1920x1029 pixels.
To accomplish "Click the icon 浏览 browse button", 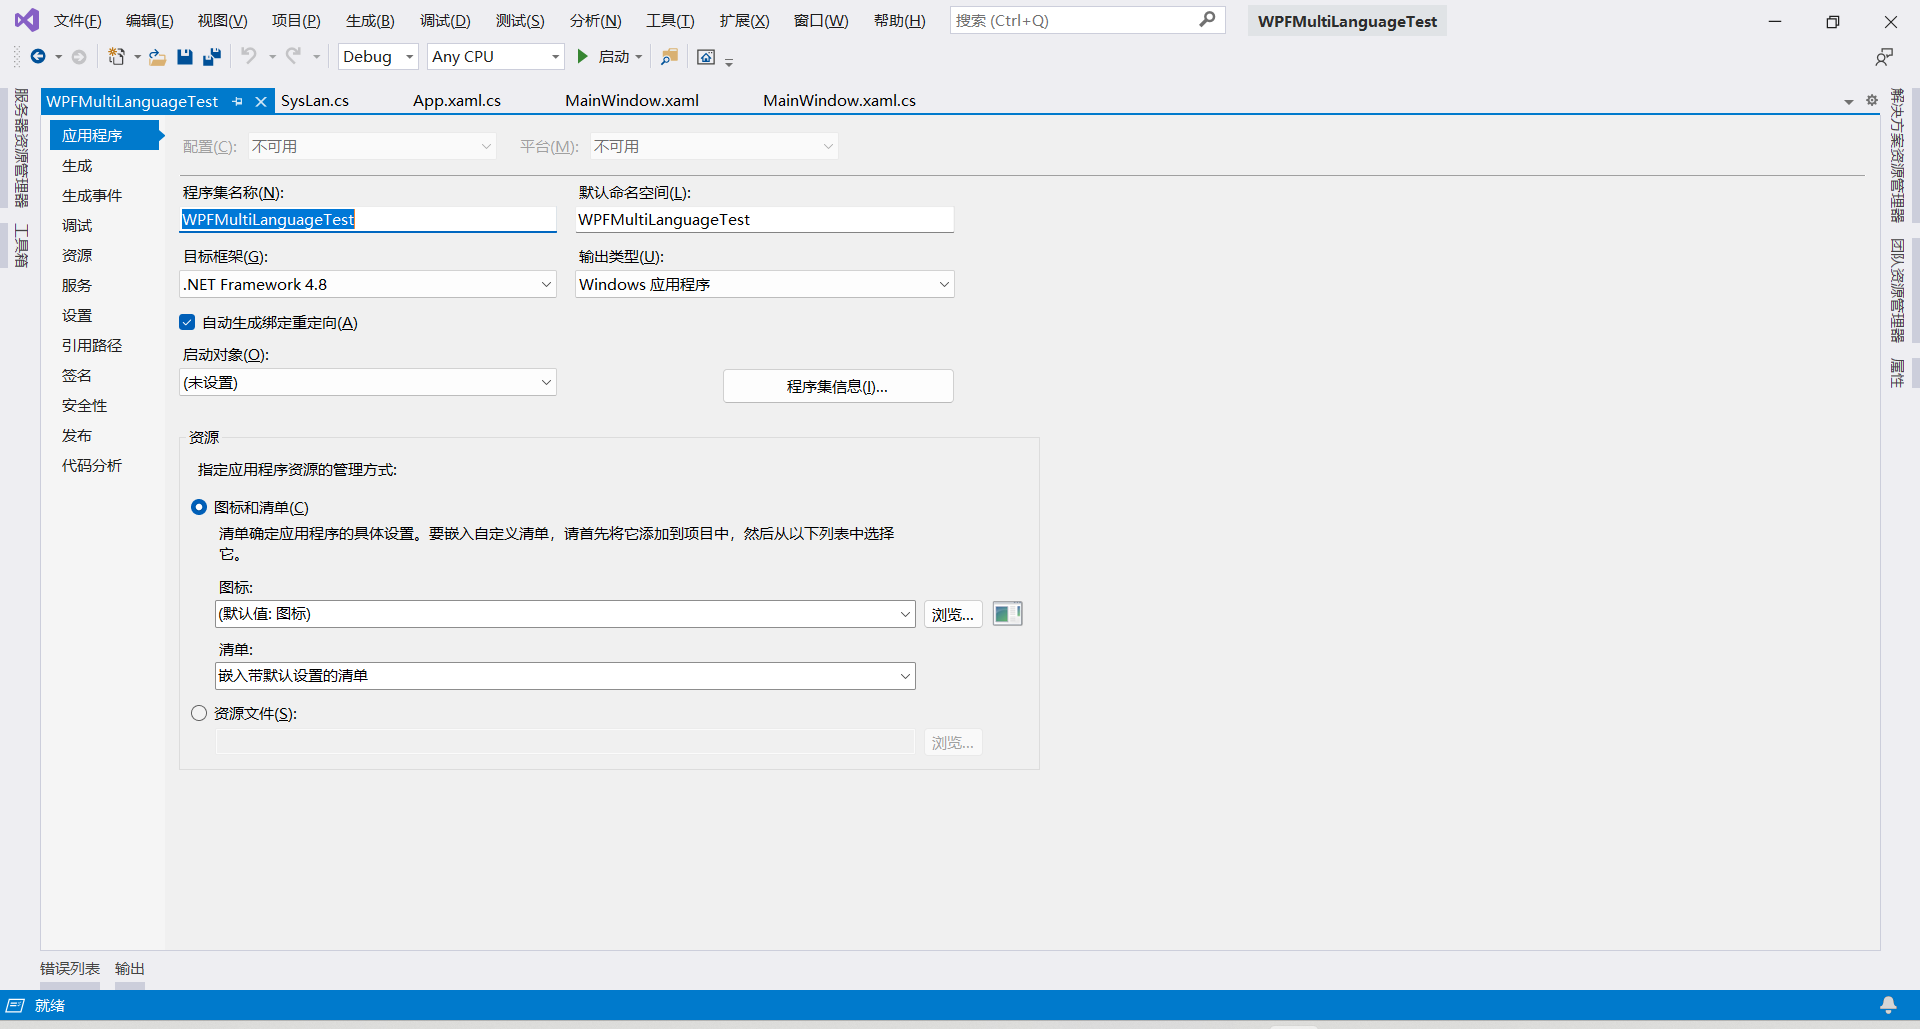I will (x=953, y=614).
